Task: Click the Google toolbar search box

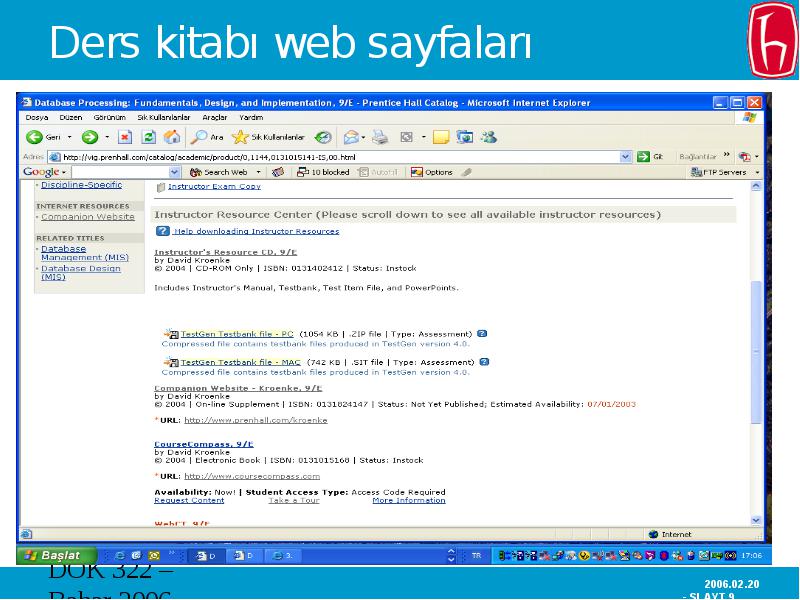Action: (x=120, y=172)
